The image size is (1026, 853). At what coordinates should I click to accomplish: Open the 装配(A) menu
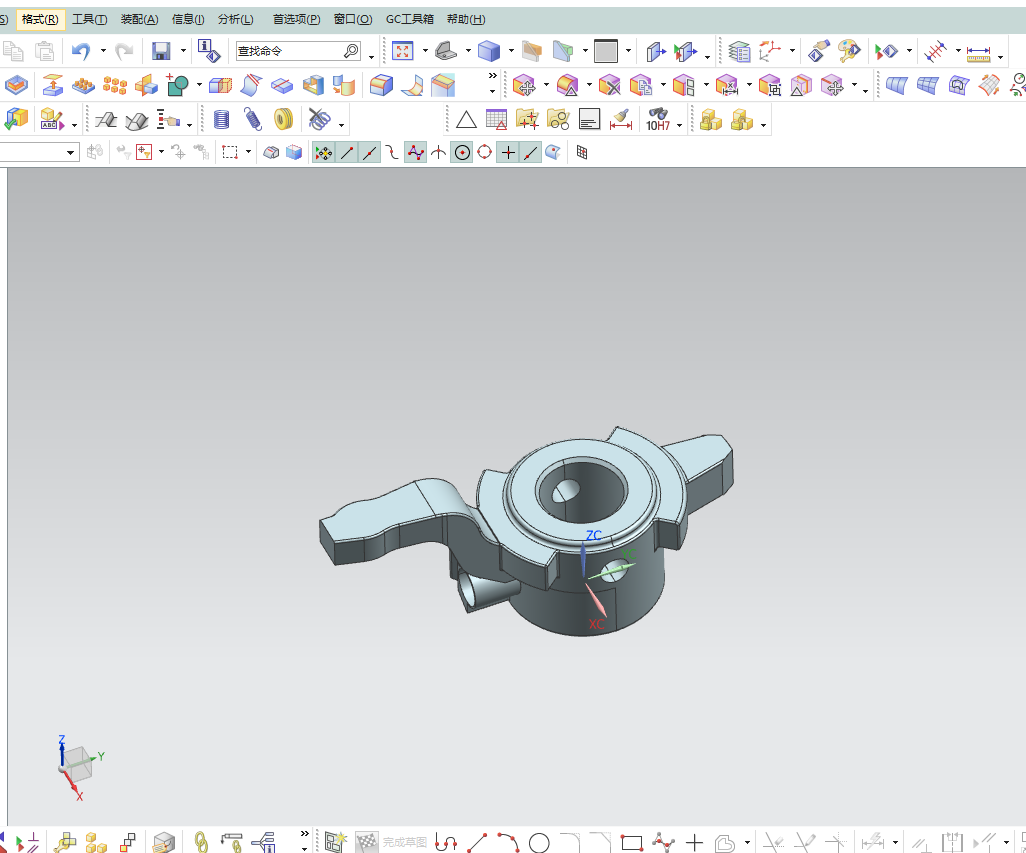pyautogui.click(x=139, y=19)
